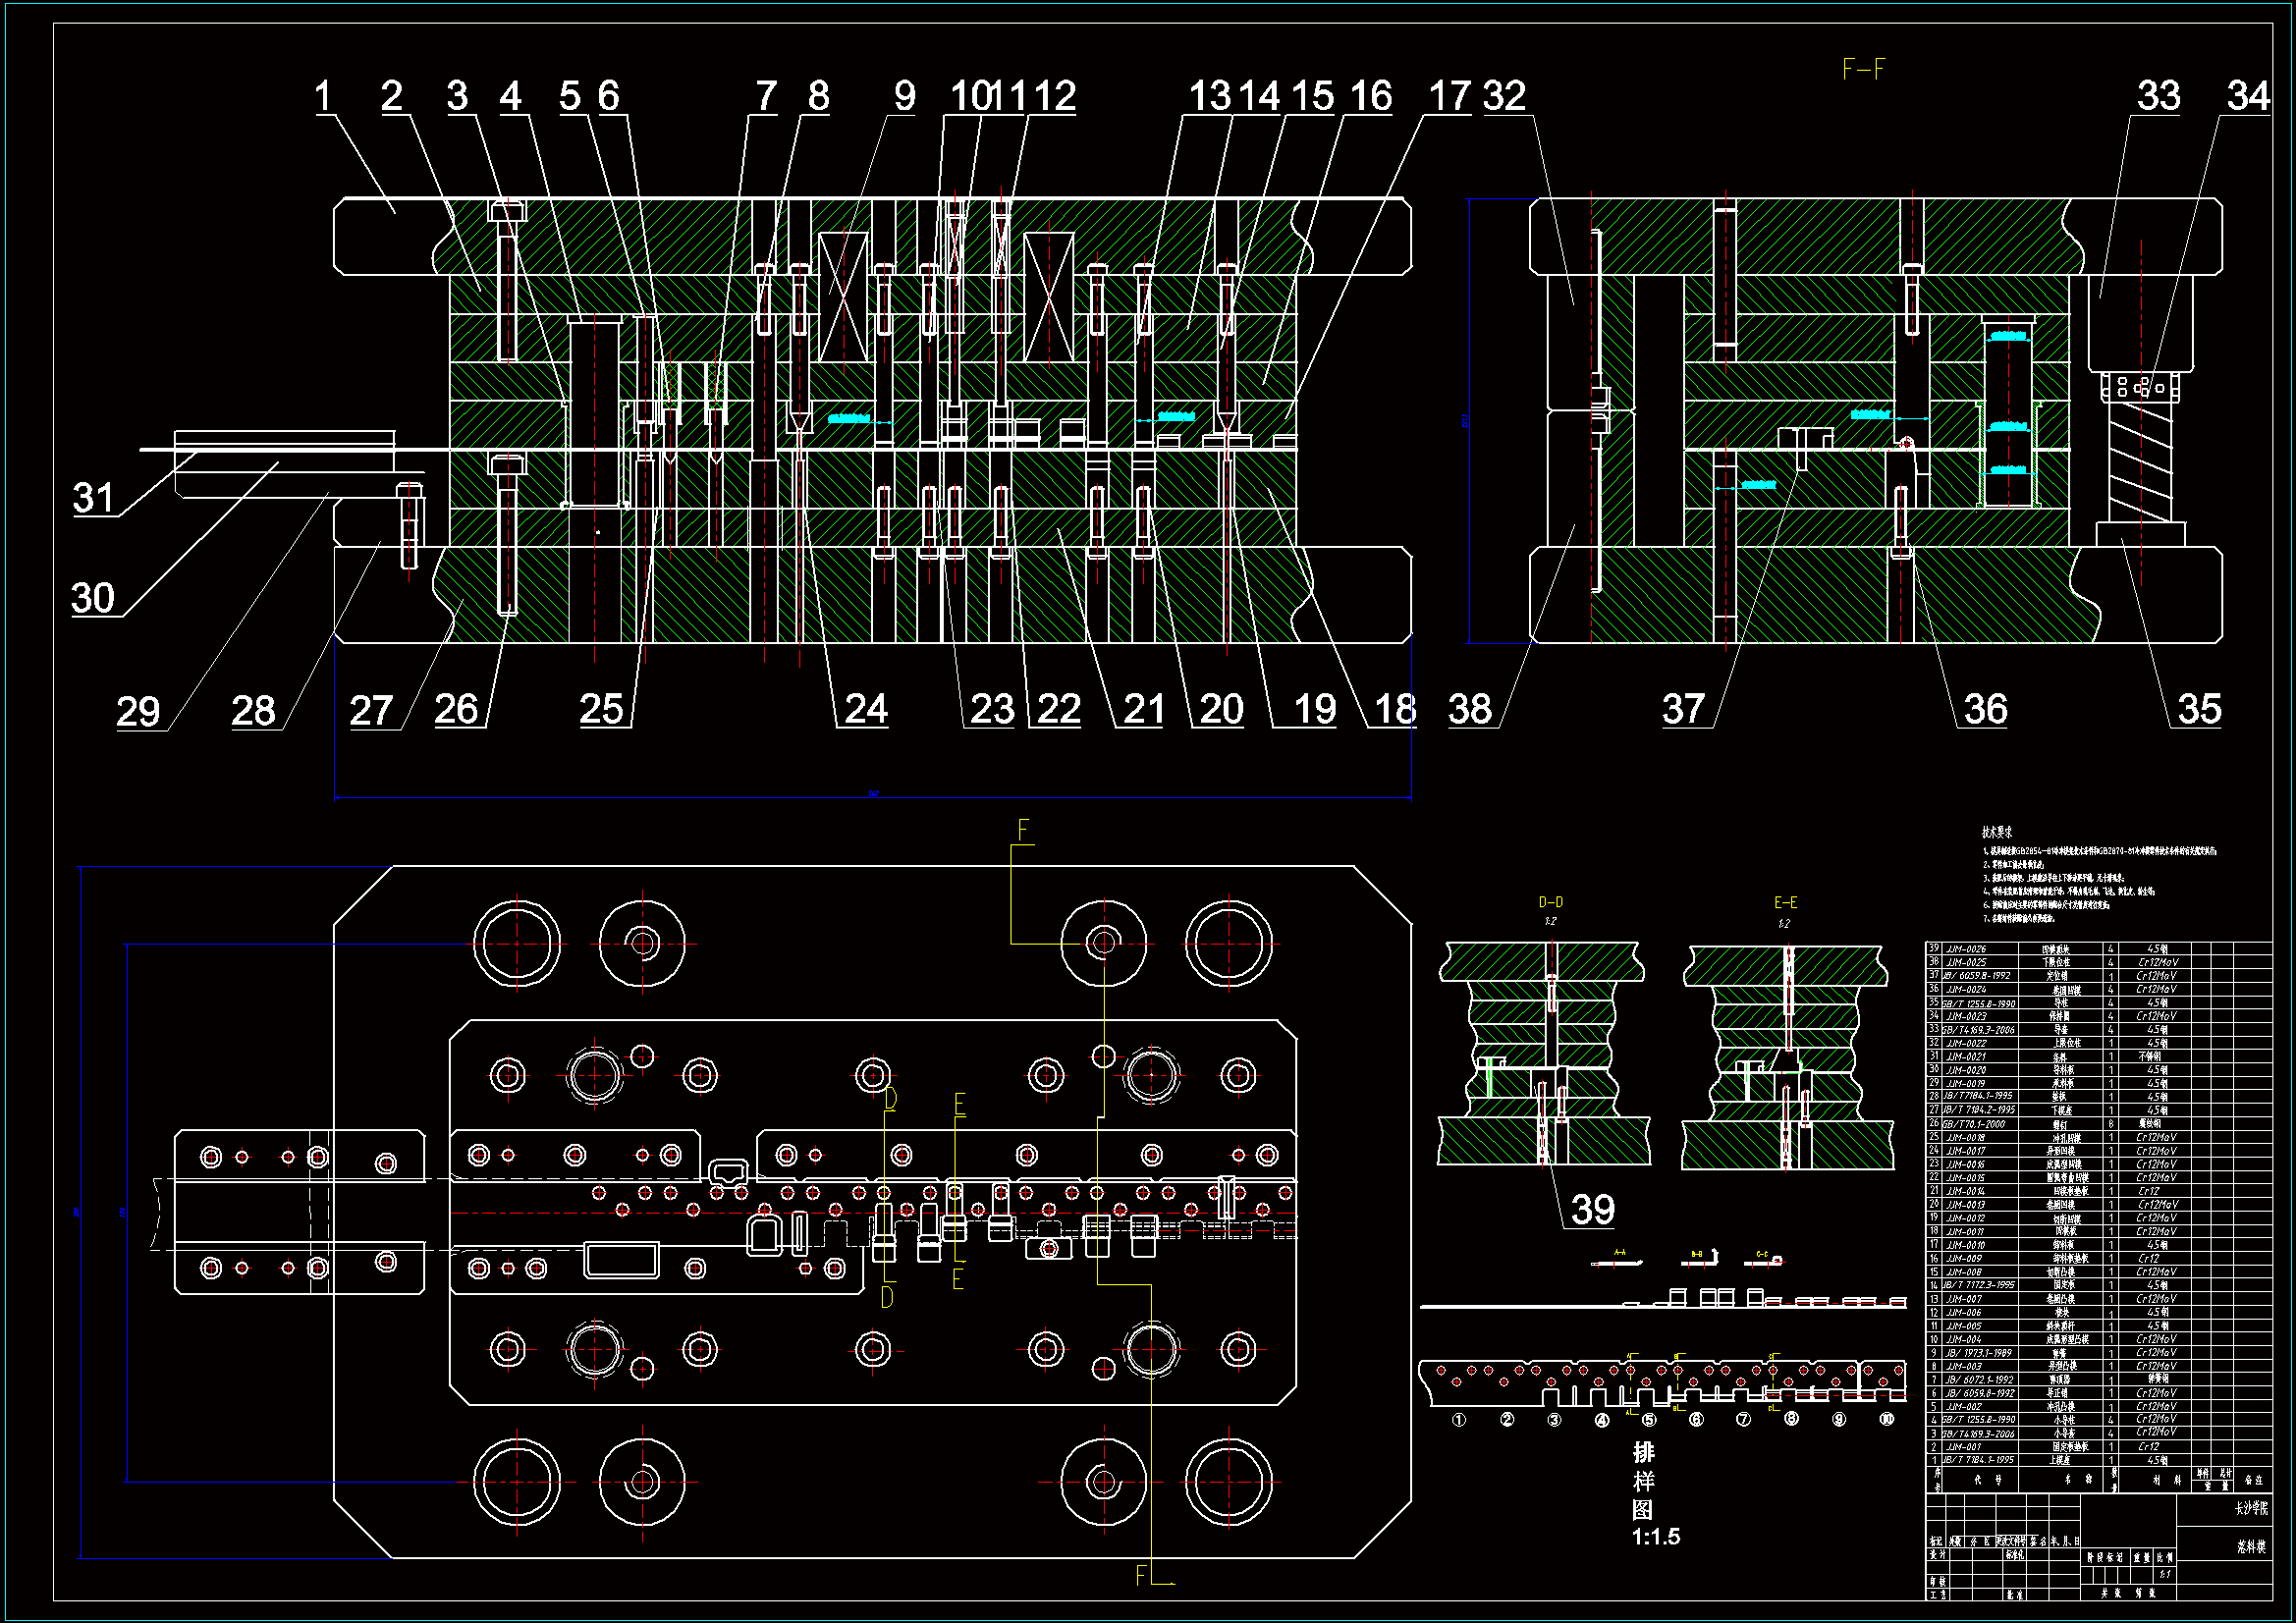Screen dimensions: 2296x1623
Task: Select balloon number 39 under D-D view
Action: point(1592,1210)
